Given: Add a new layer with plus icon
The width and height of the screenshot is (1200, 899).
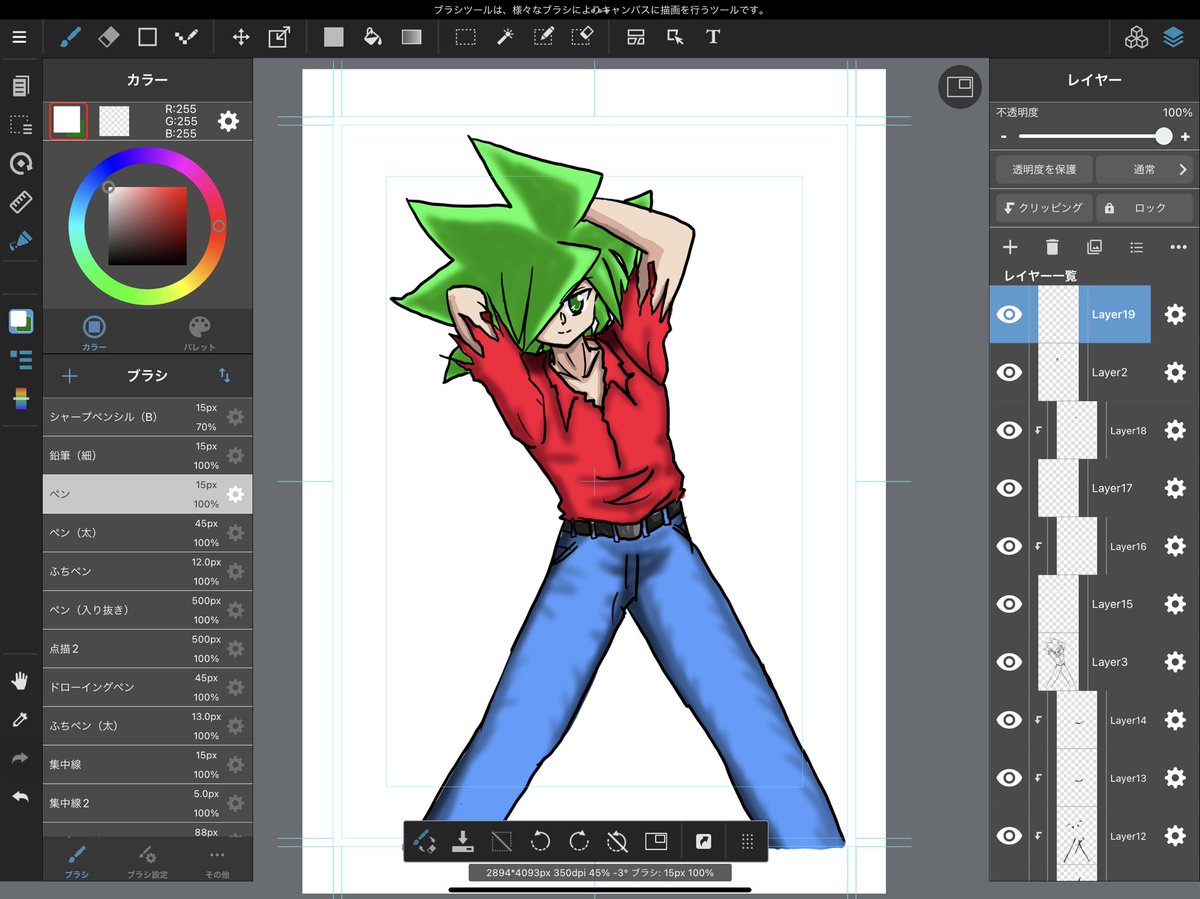Looking at the screenshot, I should click(1010, 247).
